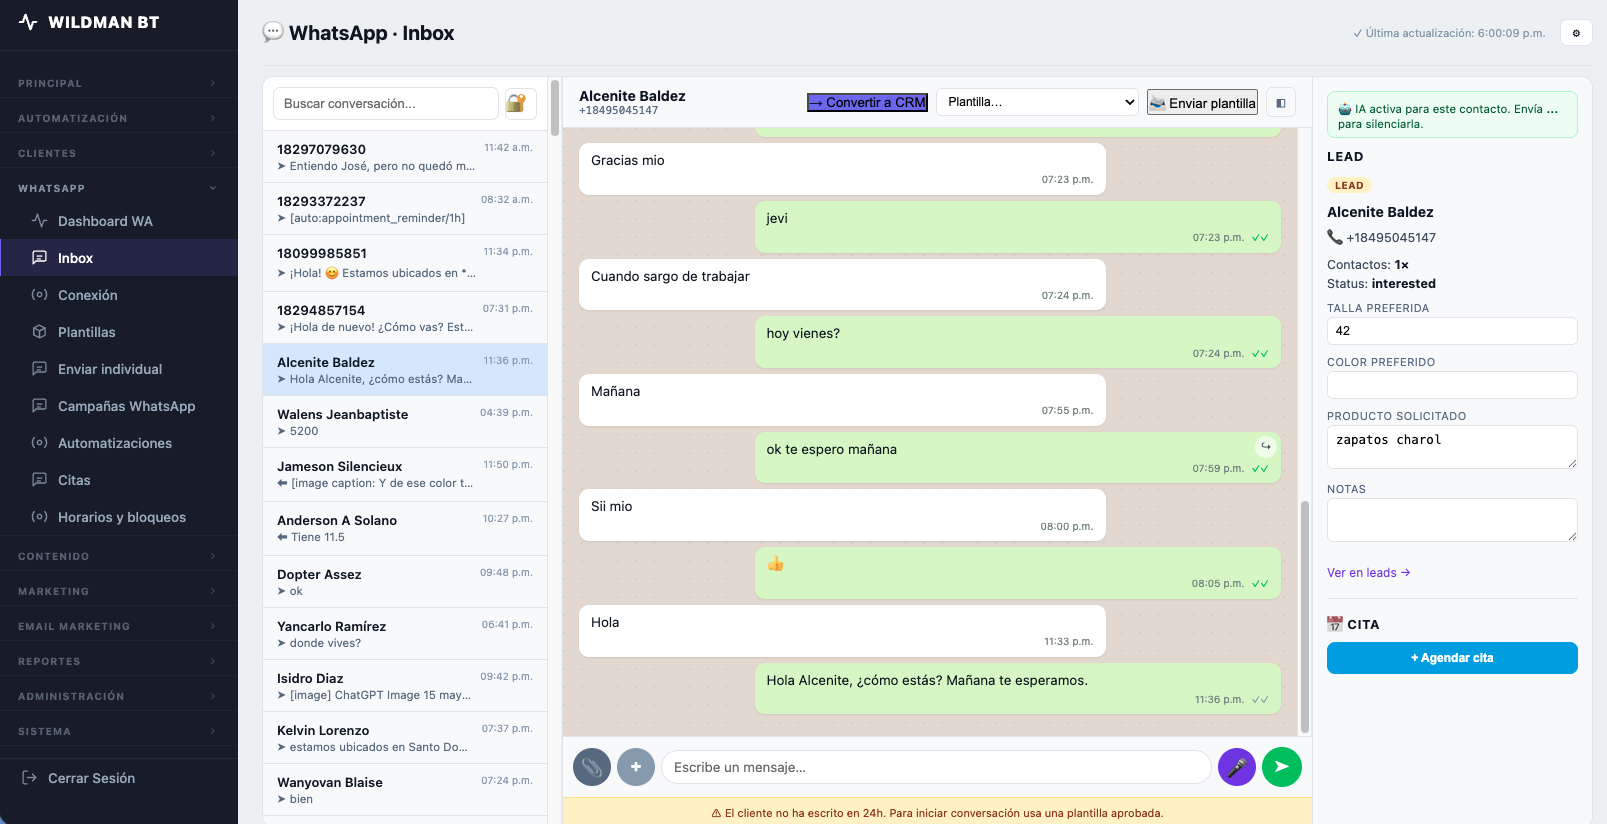1607x824 pixels.
Task: Click Enviar plantilla button
Action: click(1202, 102)
